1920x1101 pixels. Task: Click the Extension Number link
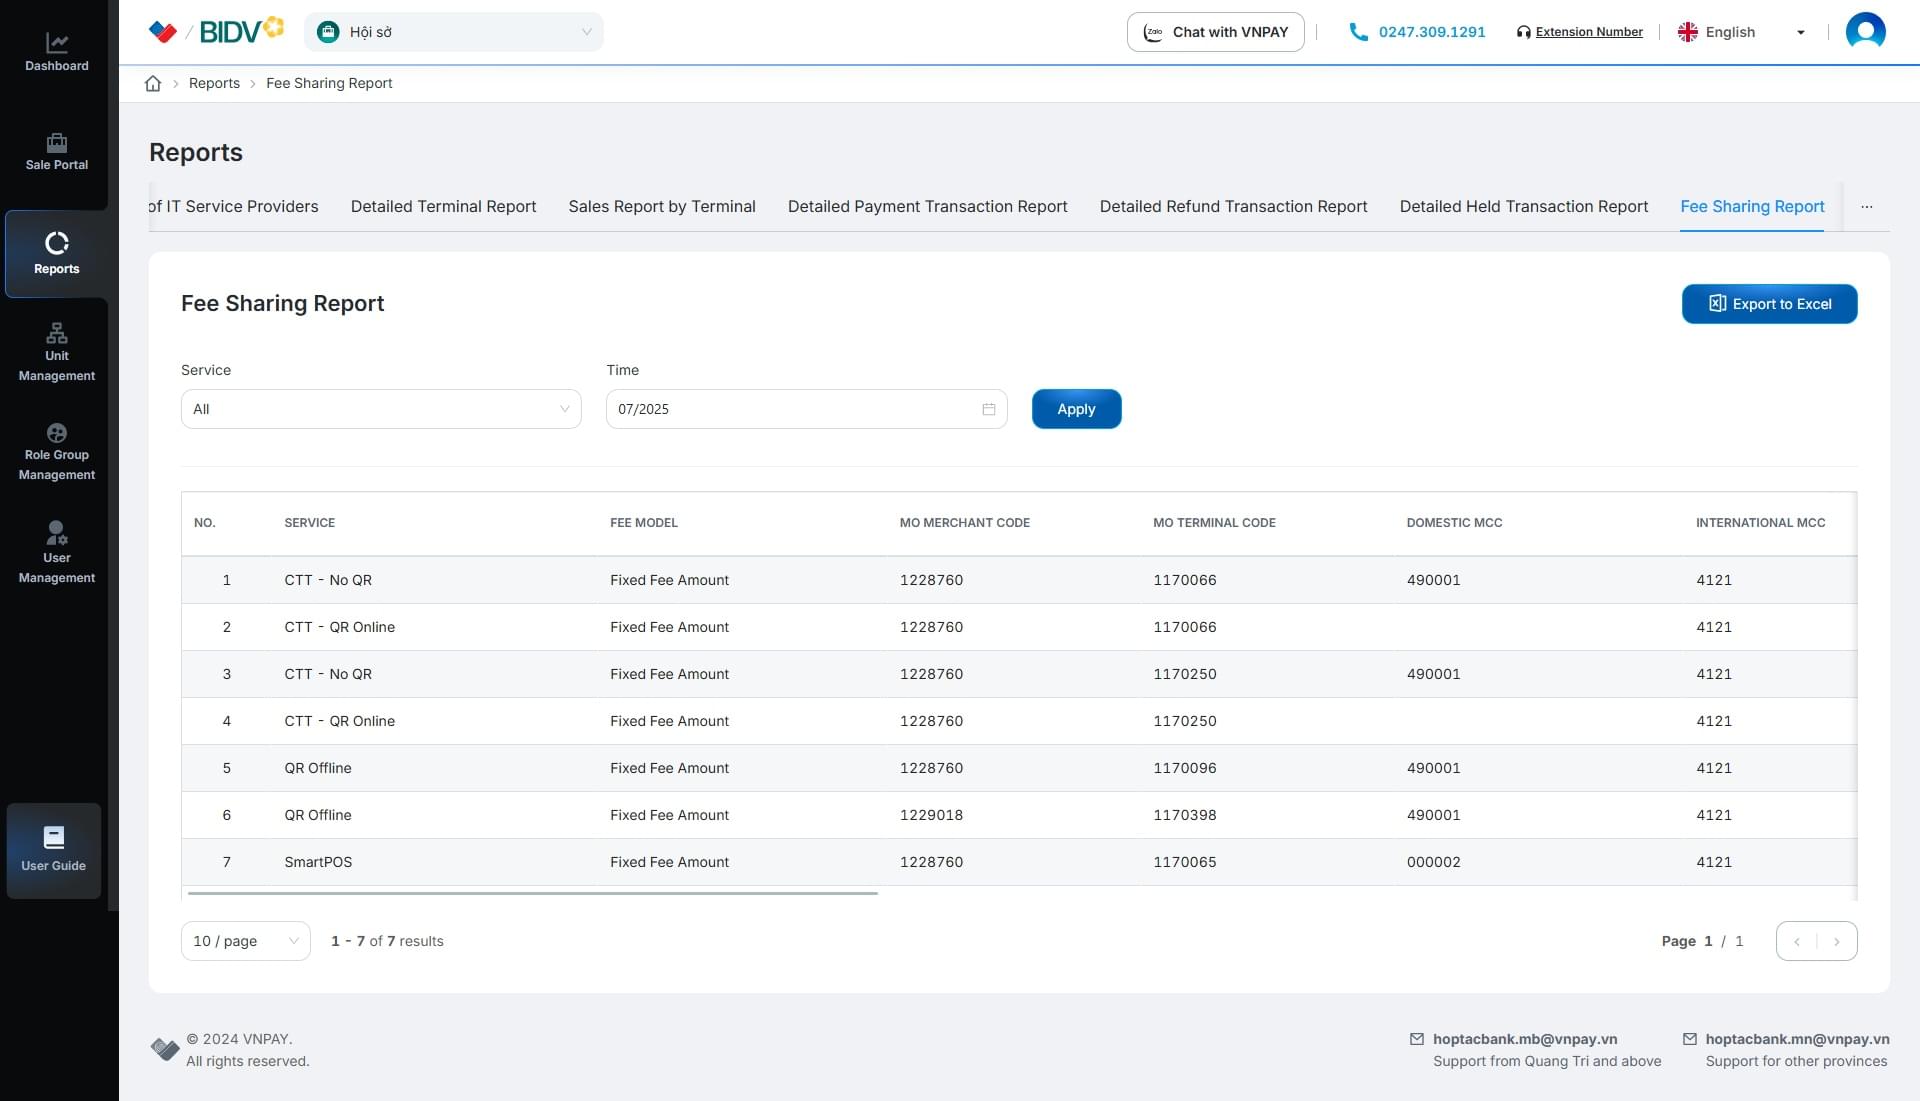point(1588,32)
